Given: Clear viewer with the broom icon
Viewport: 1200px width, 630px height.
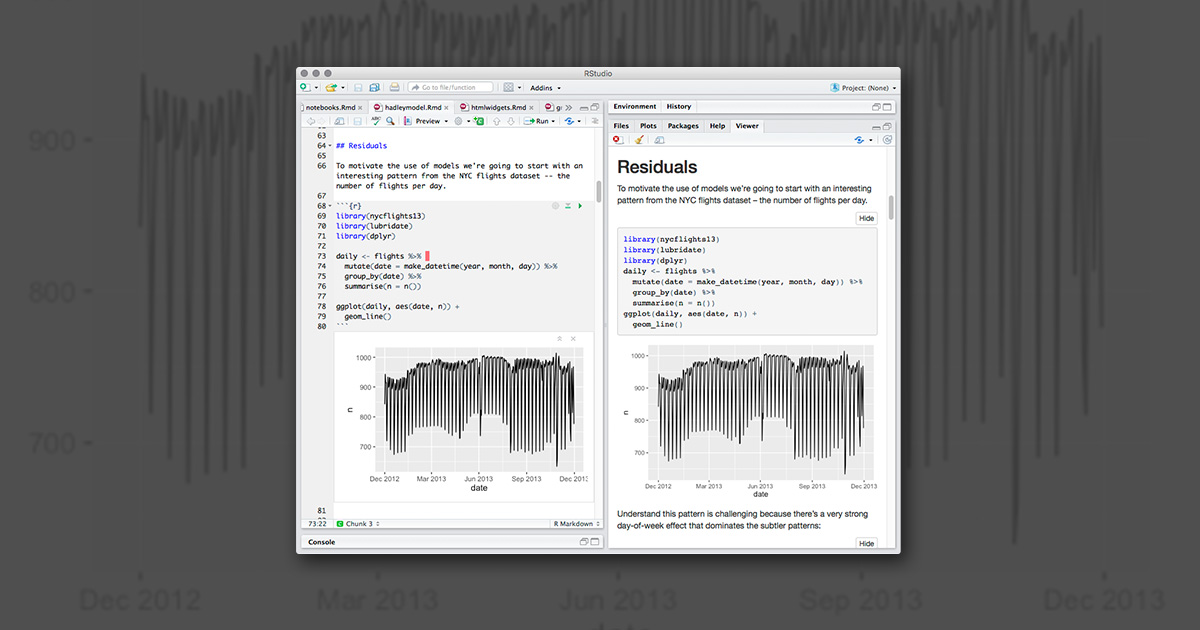Looking at the screenshot, I should 639,140.
